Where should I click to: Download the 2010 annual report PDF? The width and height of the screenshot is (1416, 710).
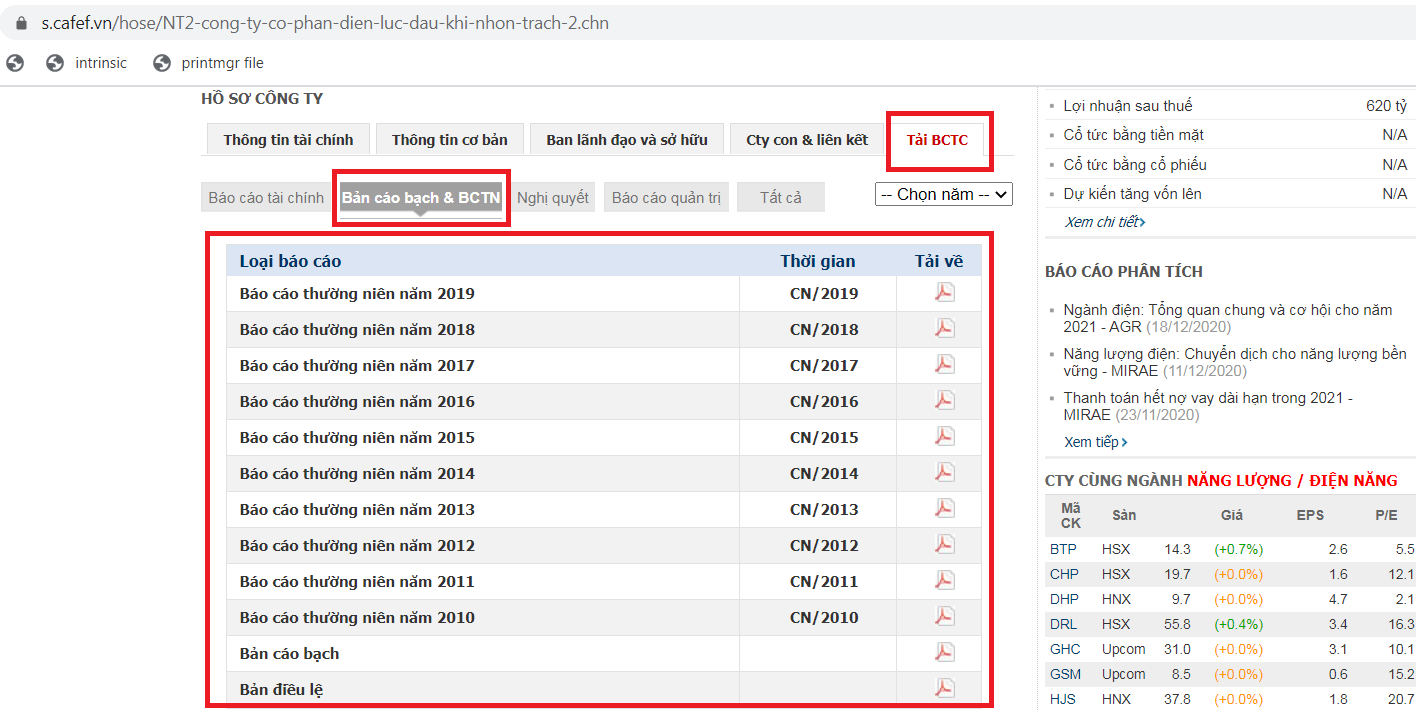(944, 616)
